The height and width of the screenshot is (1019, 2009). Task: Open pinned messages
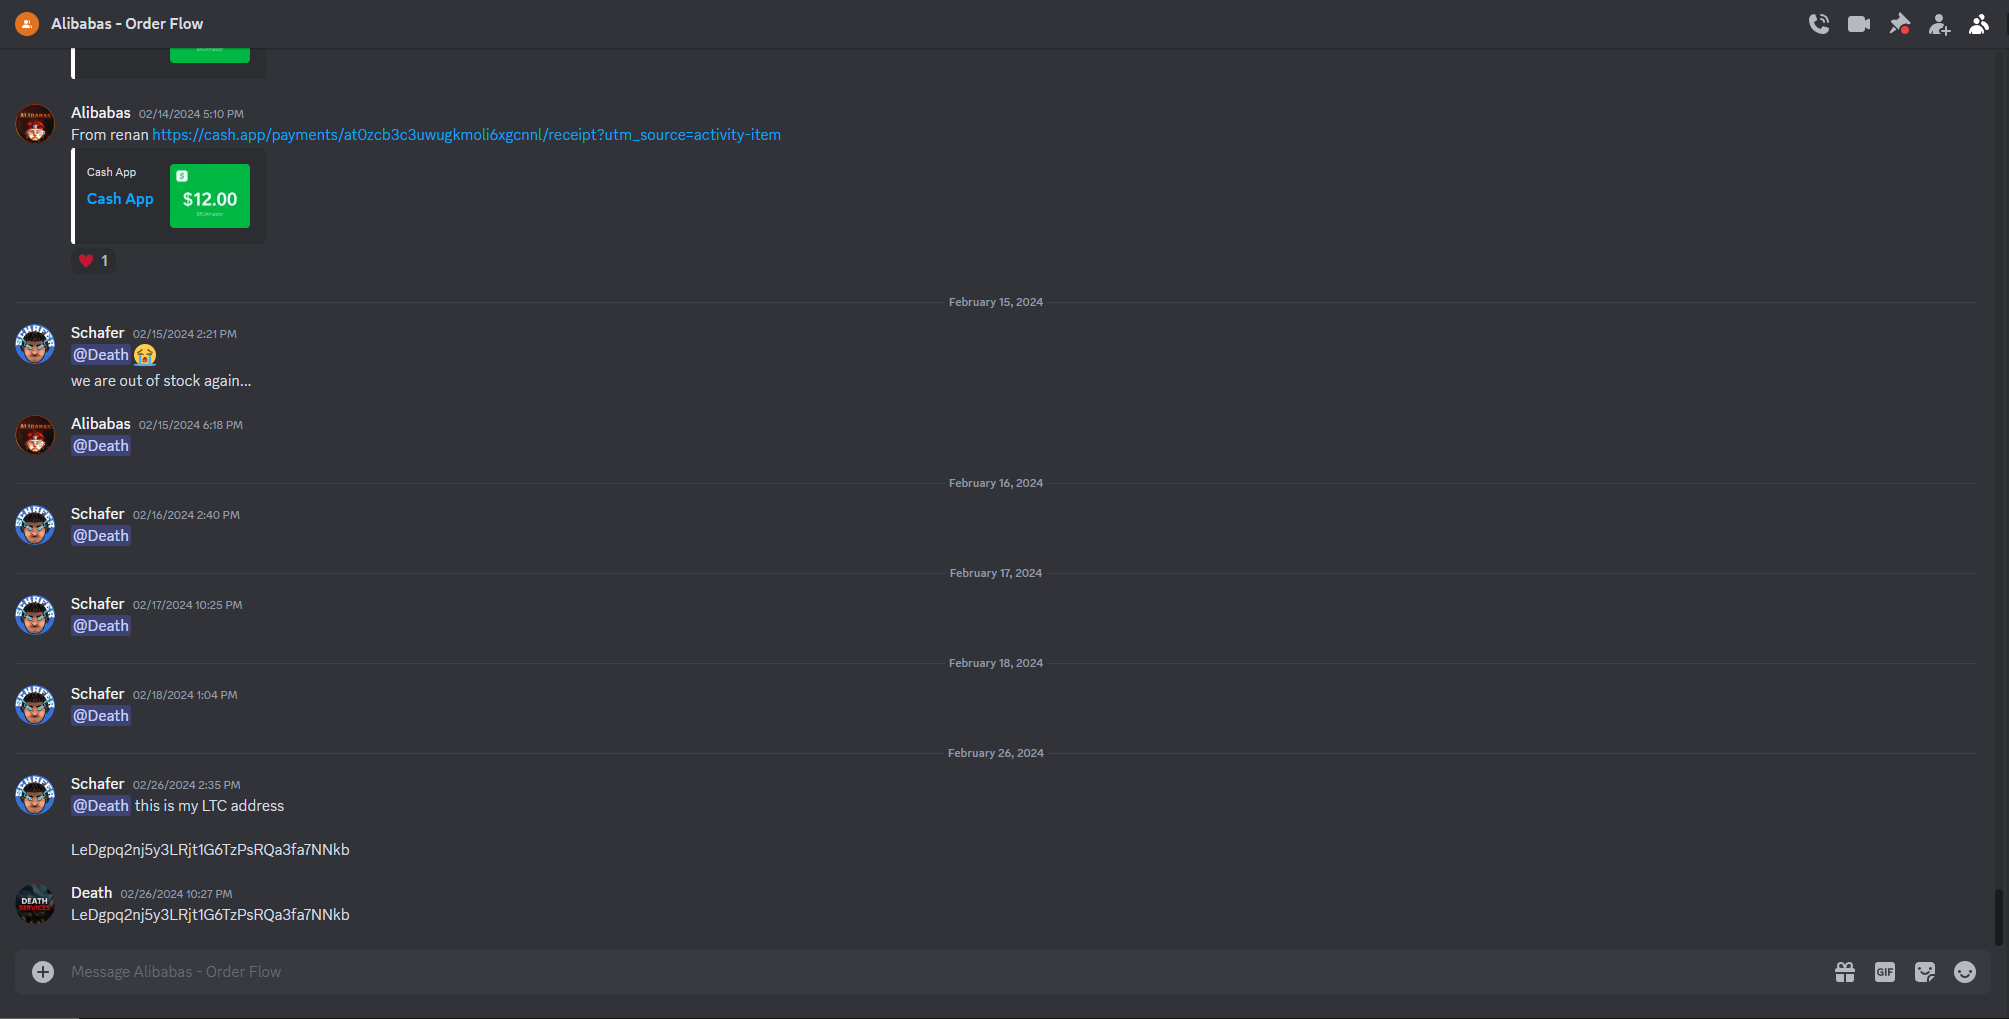coord(1899,24)
